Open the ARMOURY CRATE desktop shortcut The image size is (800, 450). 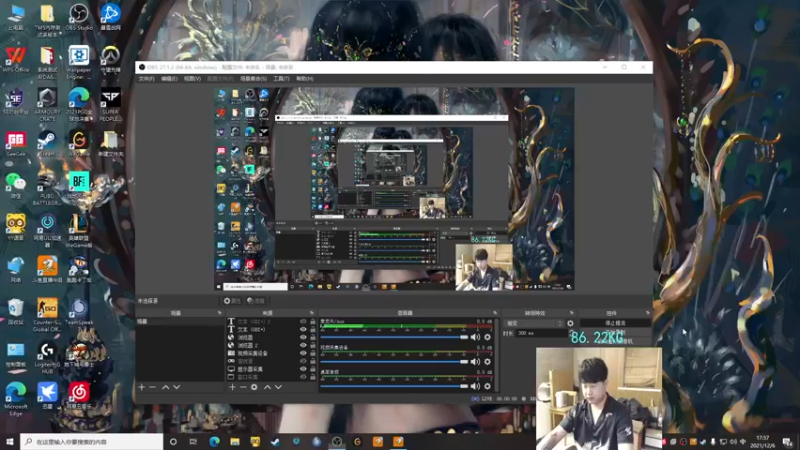47,104
